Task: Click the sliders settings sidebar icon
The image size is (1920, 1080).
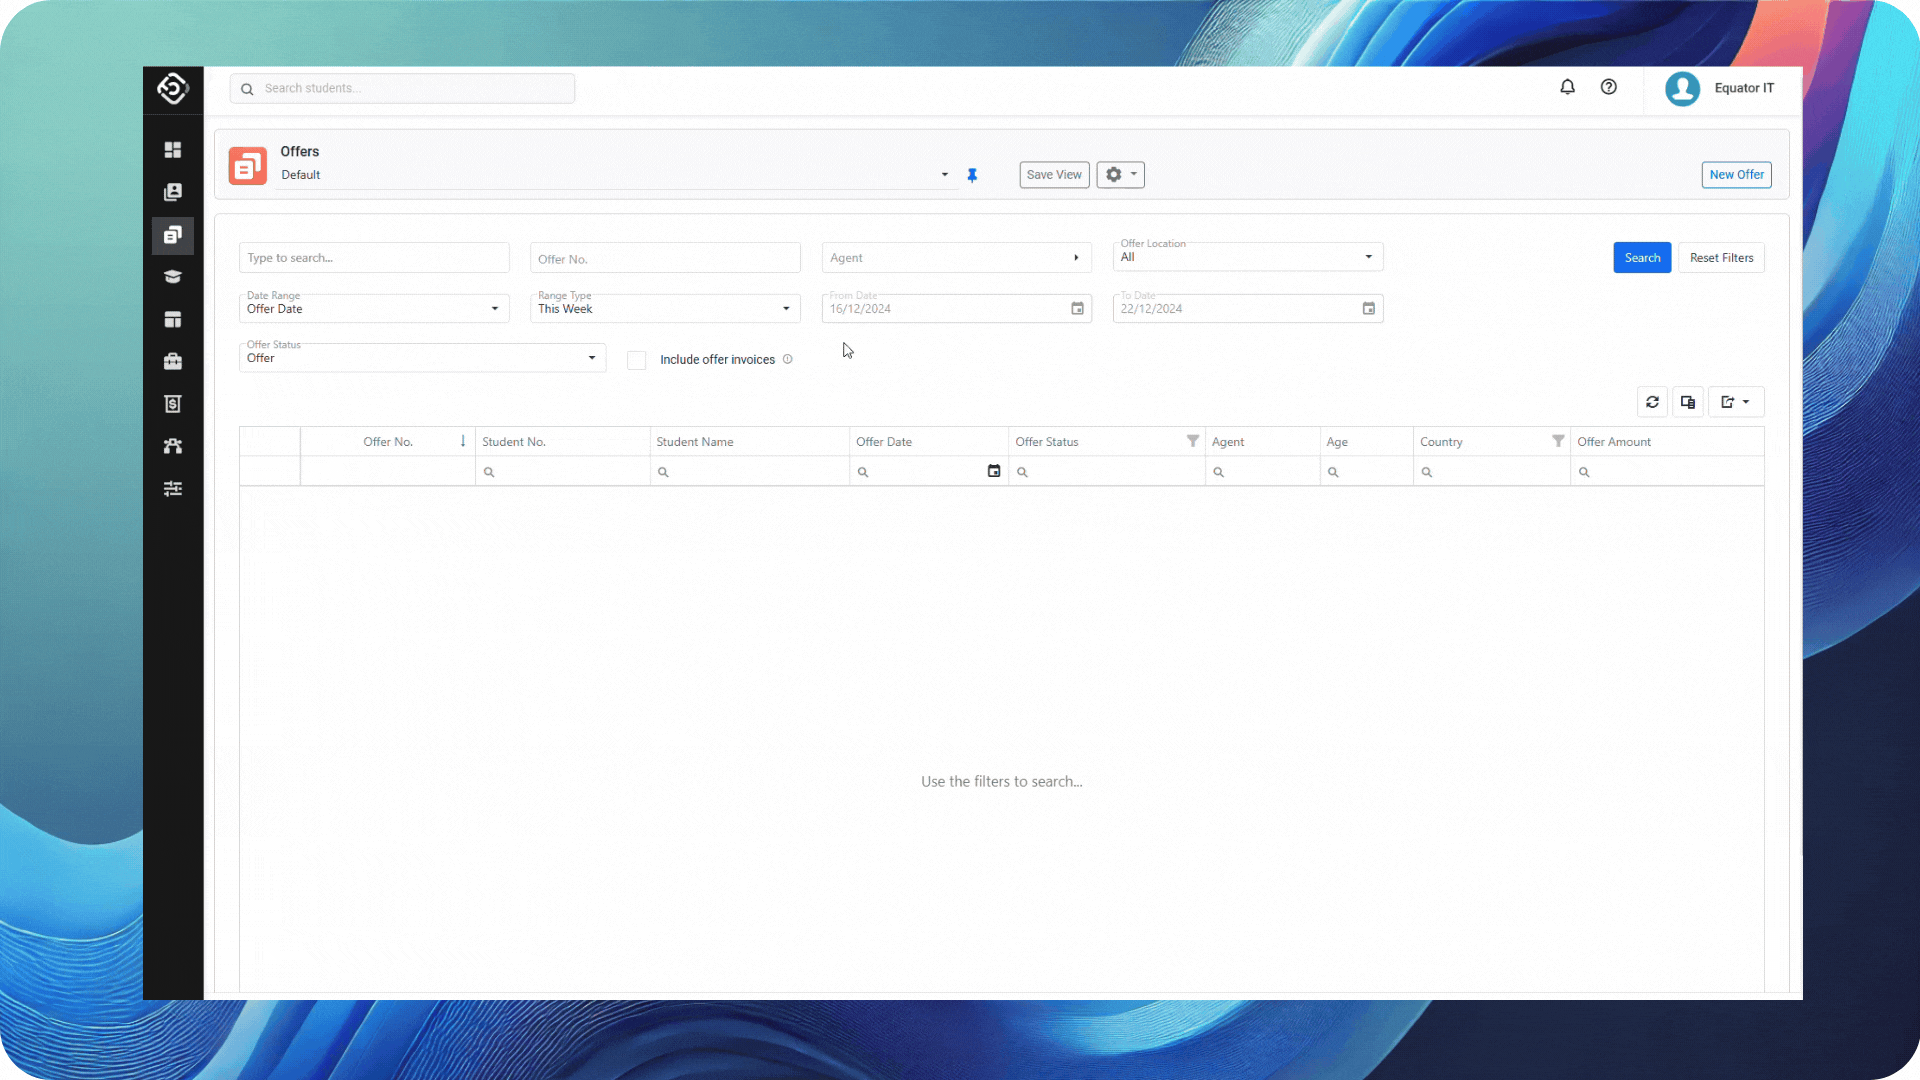Action: [173, 489]
